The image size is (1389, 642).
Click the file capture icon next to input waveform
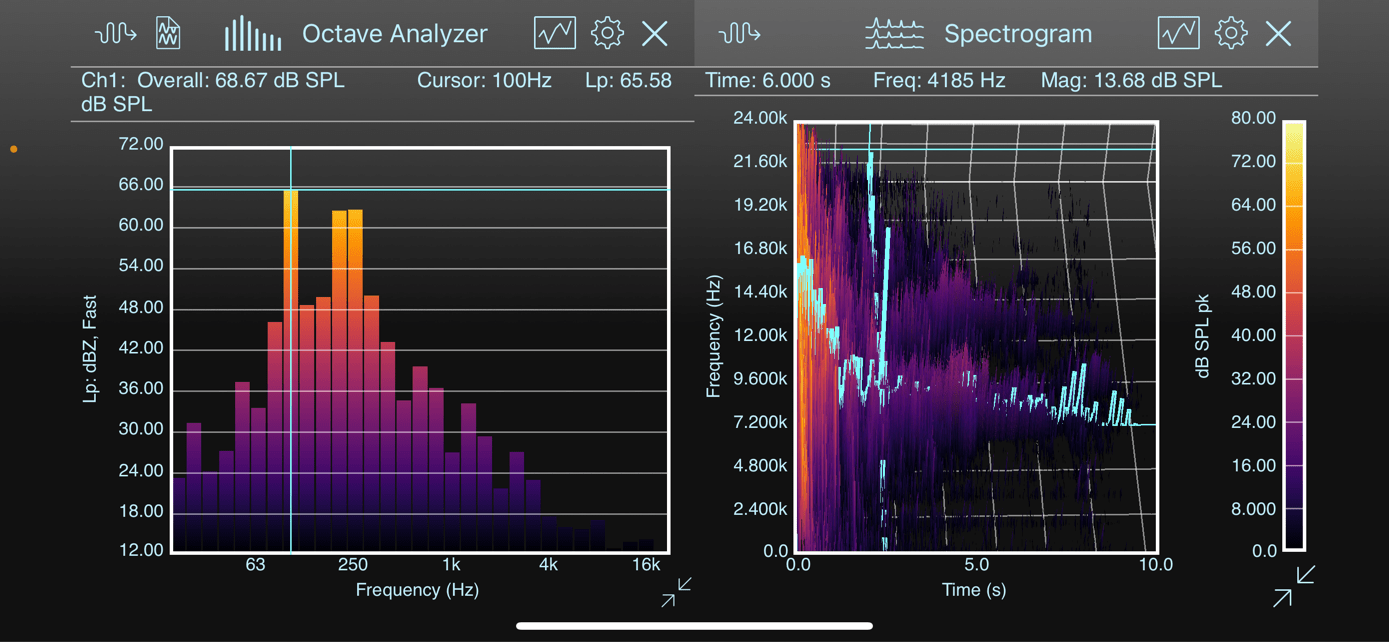167,33
